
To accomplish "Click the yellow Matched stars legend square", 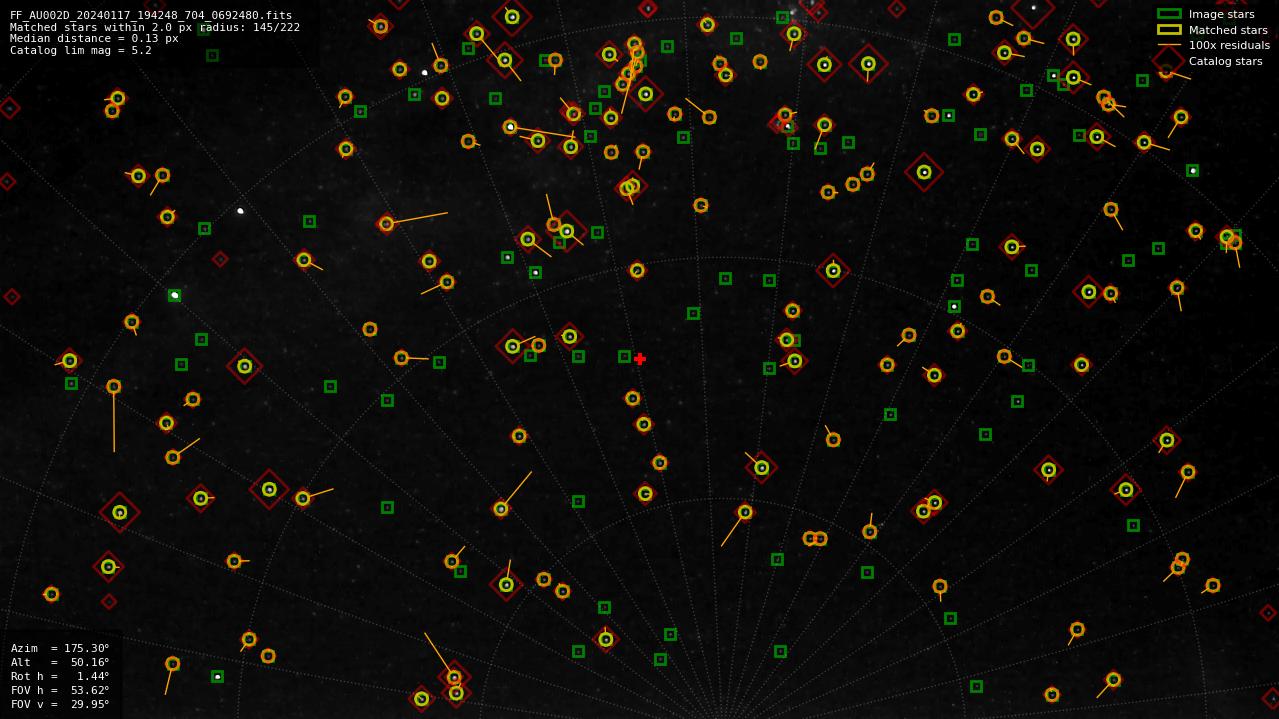I will pos(1169,30).
